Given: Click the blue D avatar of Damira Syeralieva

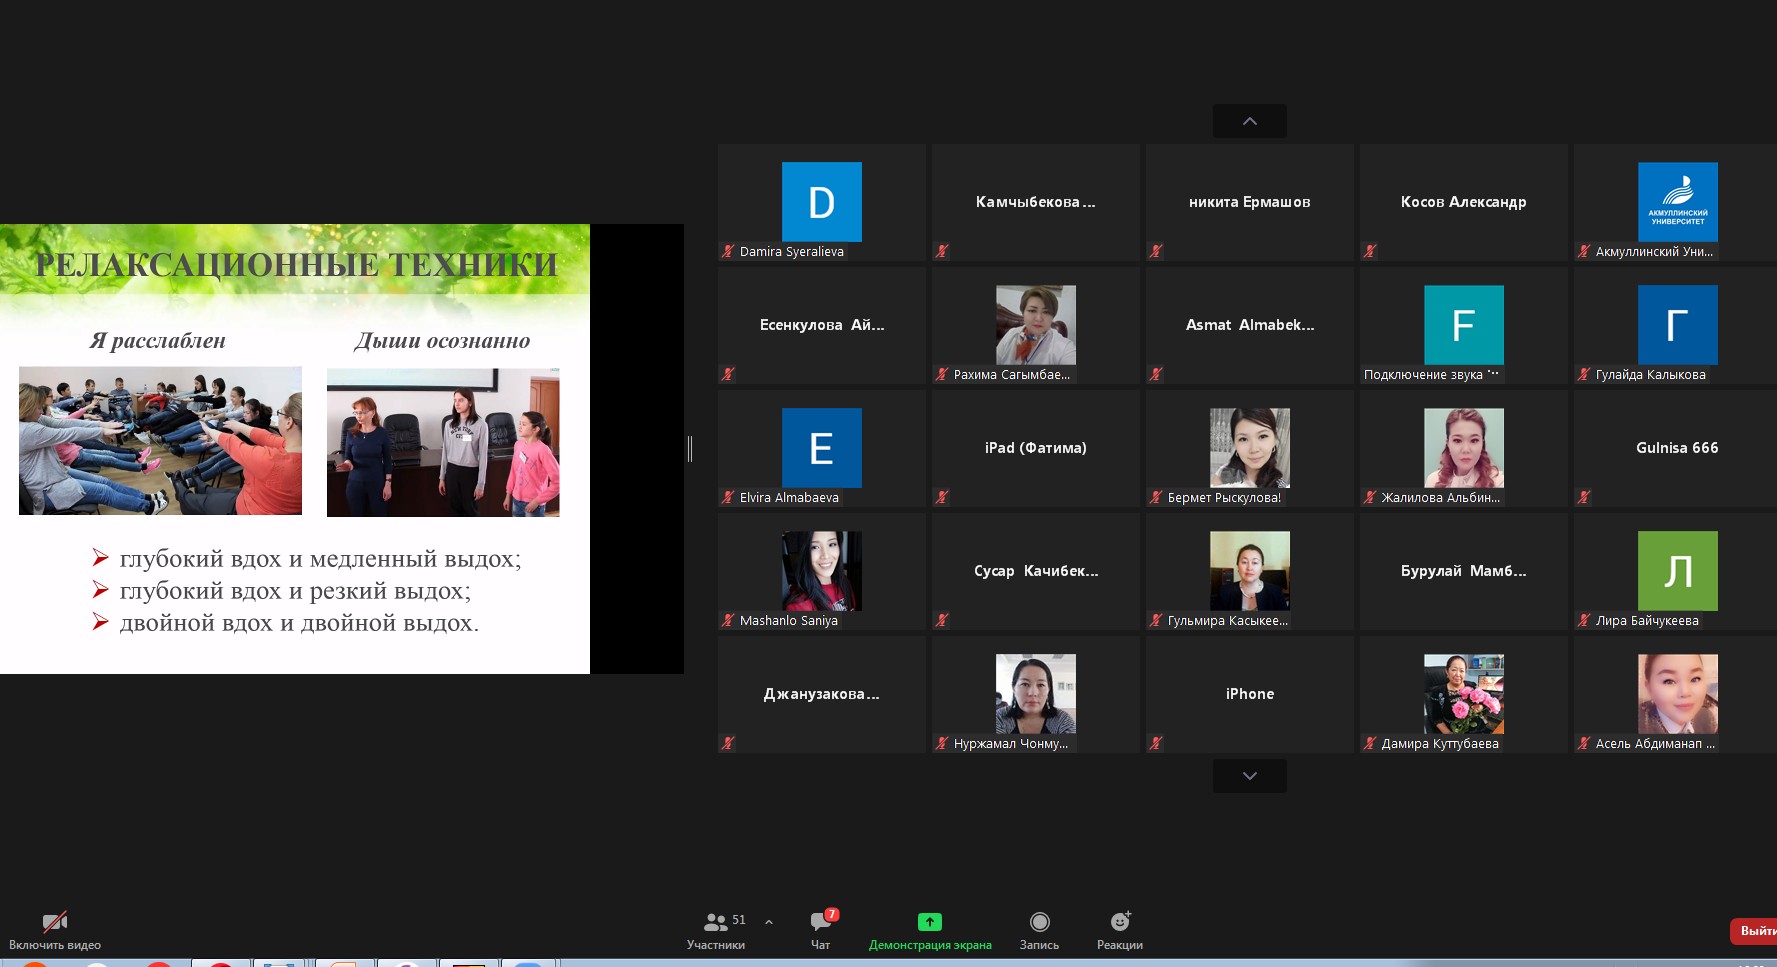Looking at the screenshot, I should click(x=821, y=202).
